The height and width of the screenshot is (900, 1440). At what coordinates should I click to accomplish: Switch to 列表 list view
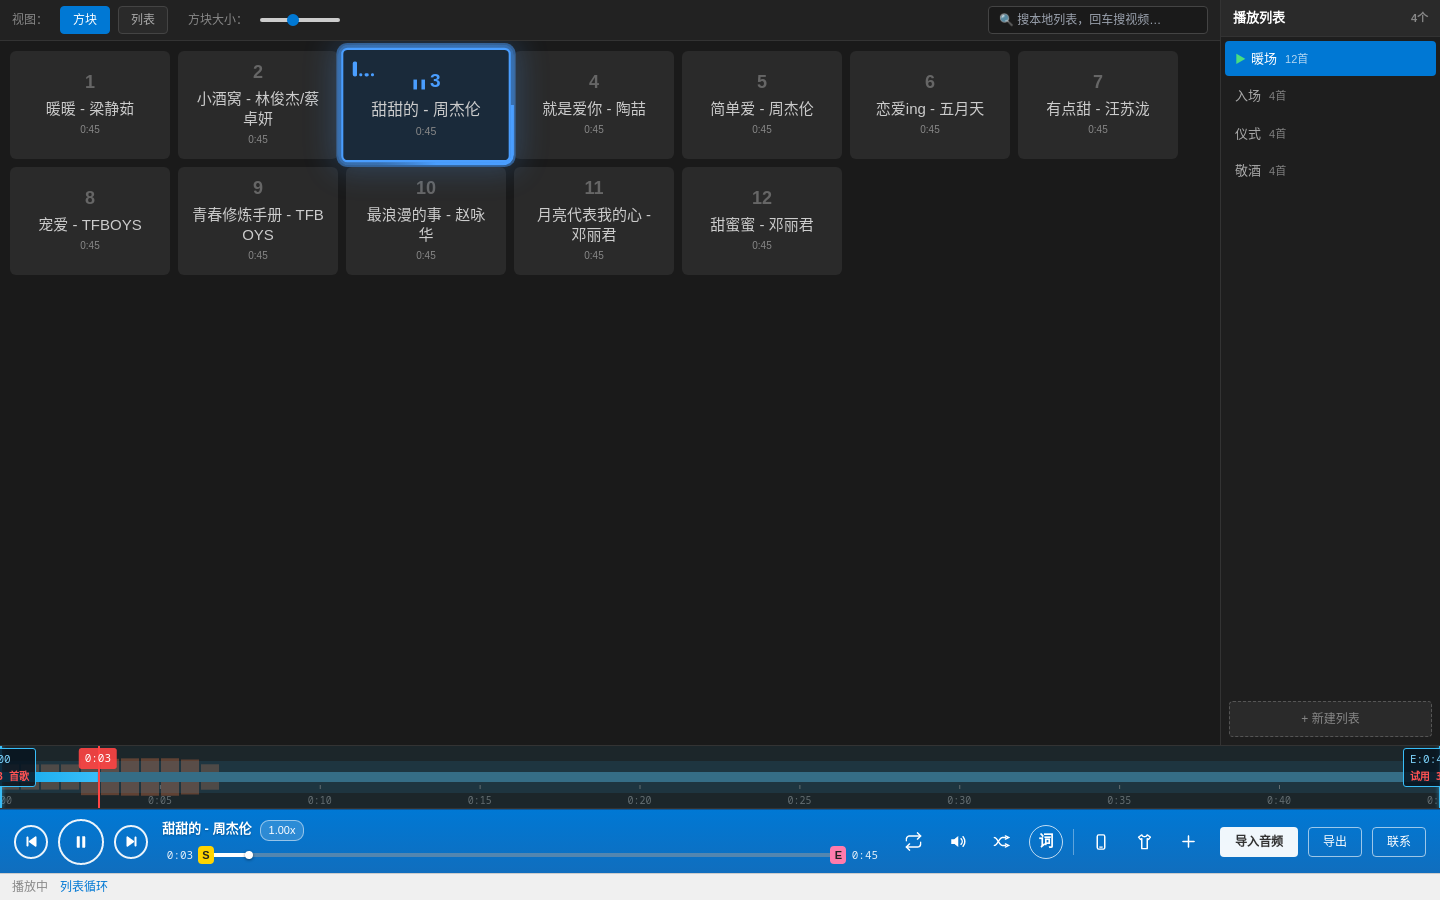143,20
